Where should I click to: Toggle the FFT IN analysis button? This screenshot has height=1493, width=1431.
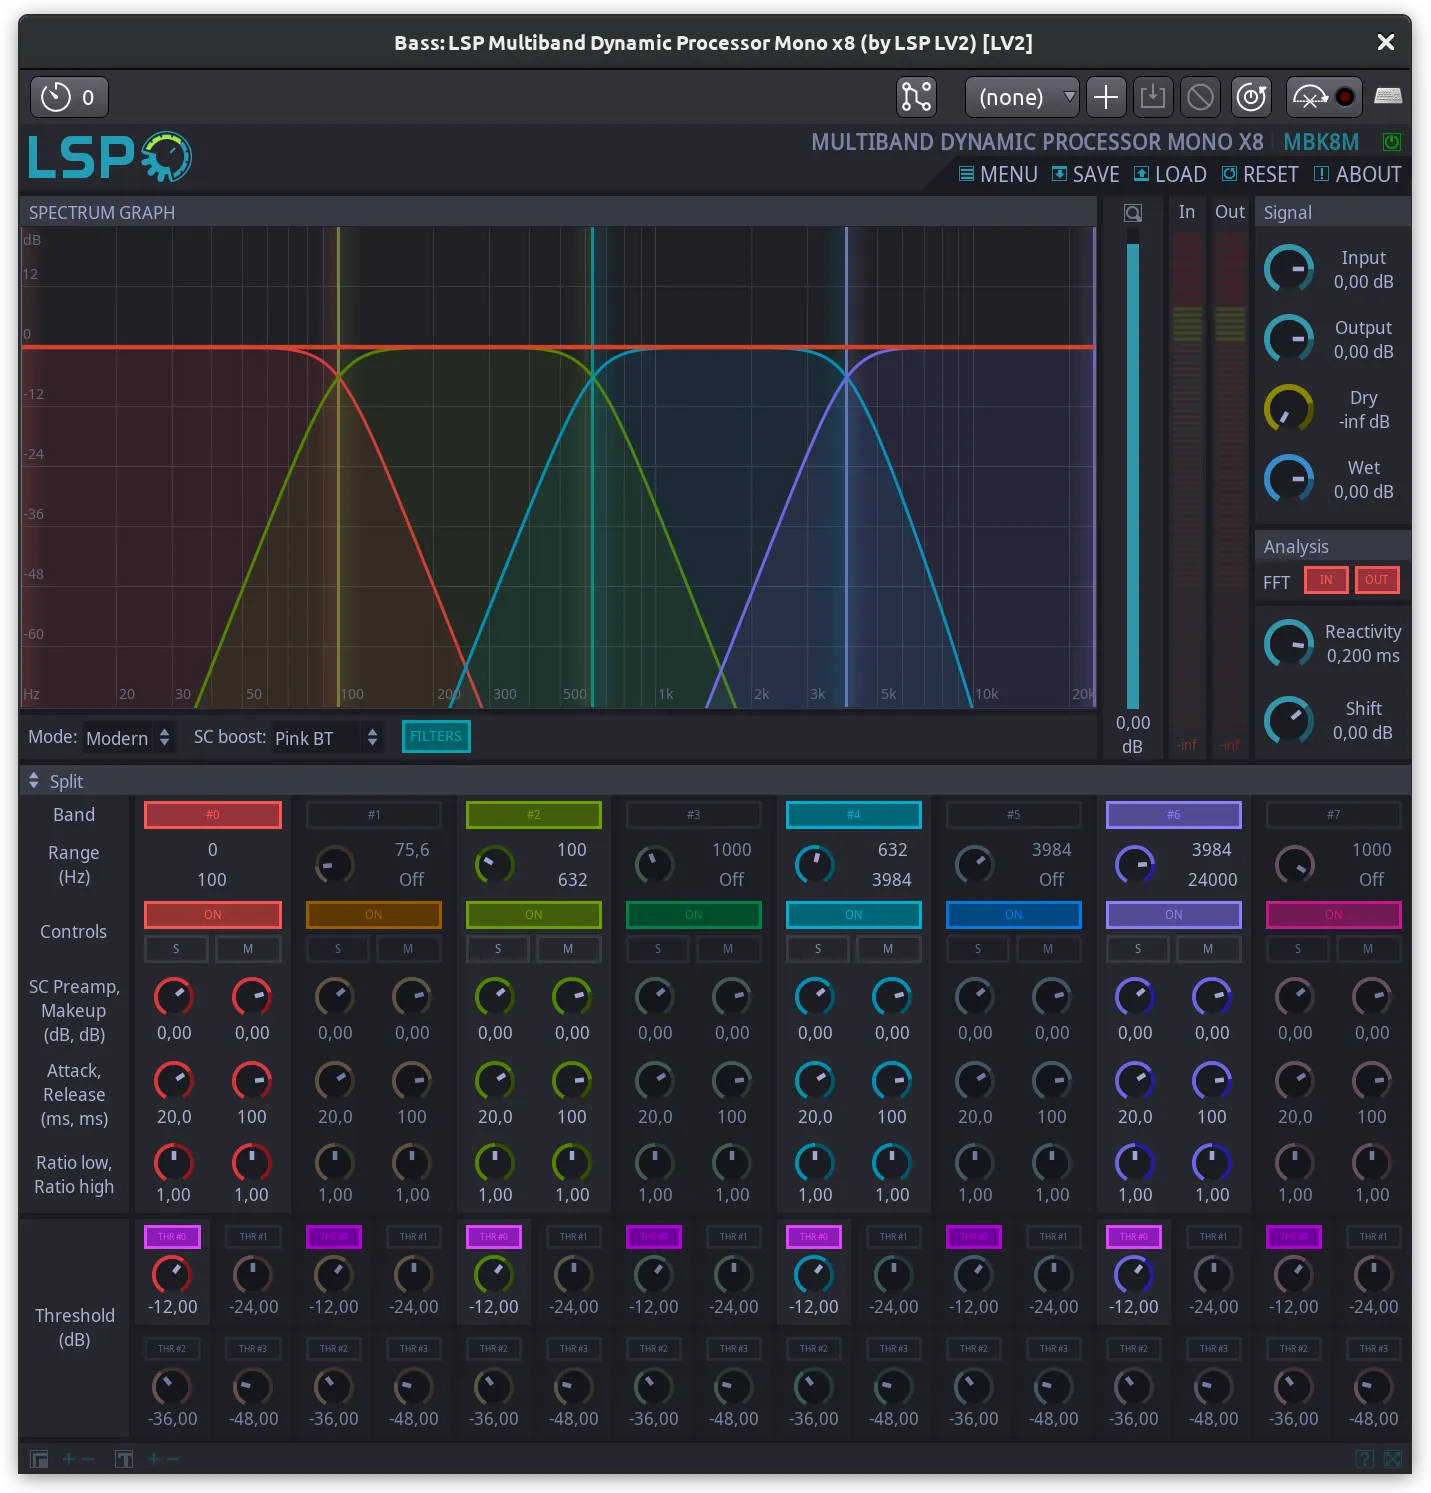[1326, 580]
